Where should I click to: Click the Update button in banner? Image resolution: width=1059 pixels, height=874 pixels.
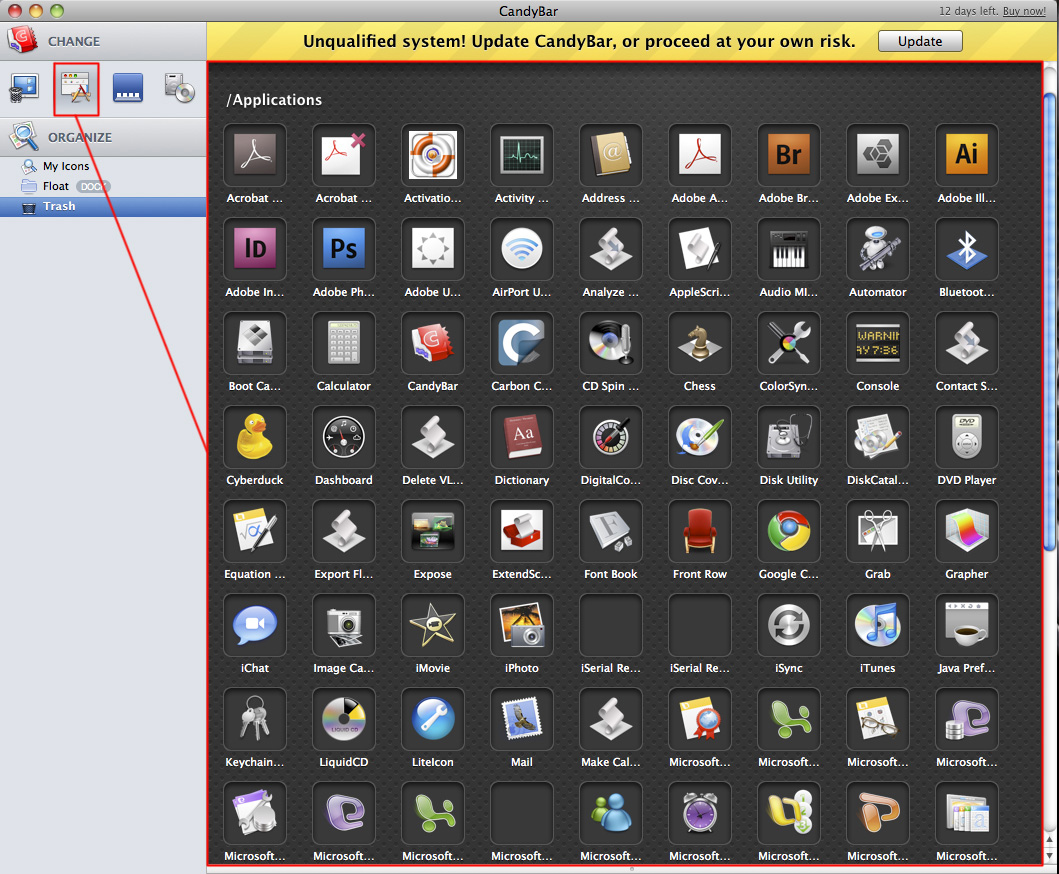click(920, 41)
